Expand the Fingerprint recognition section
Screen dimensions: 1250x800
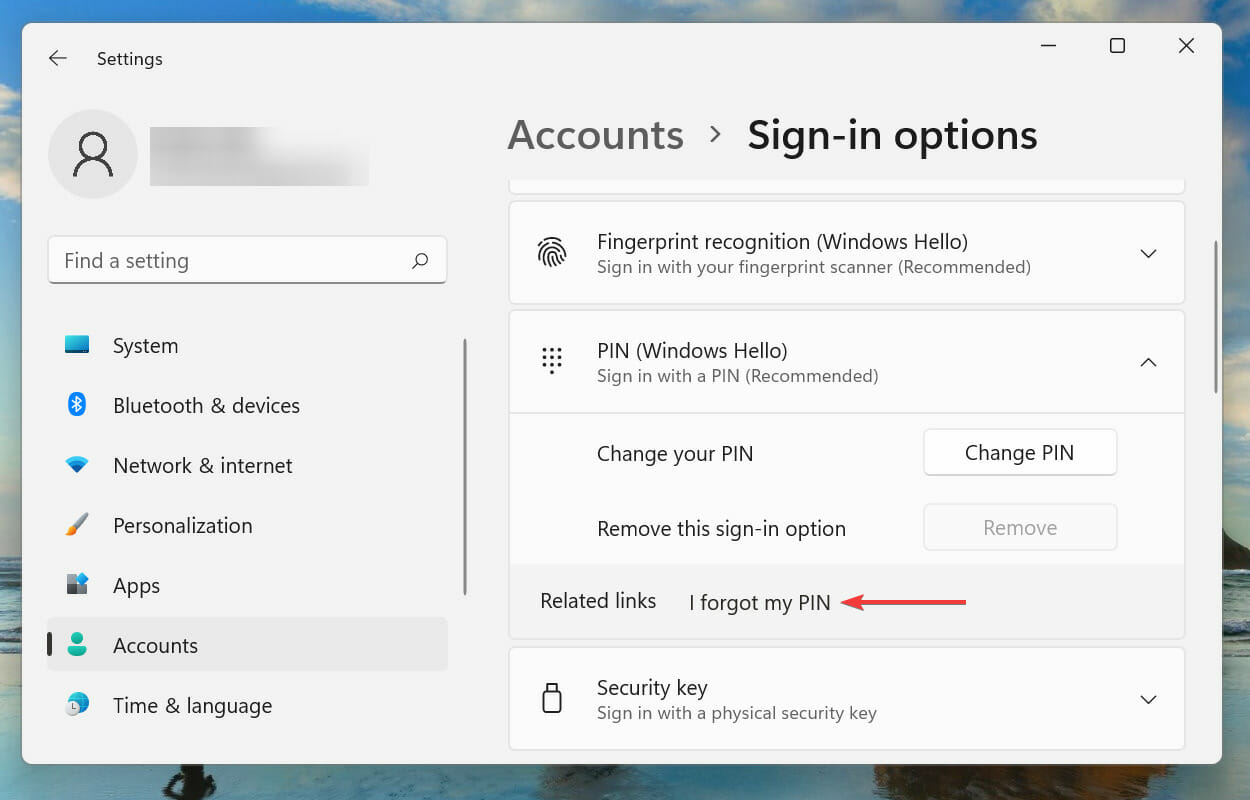1148,254
